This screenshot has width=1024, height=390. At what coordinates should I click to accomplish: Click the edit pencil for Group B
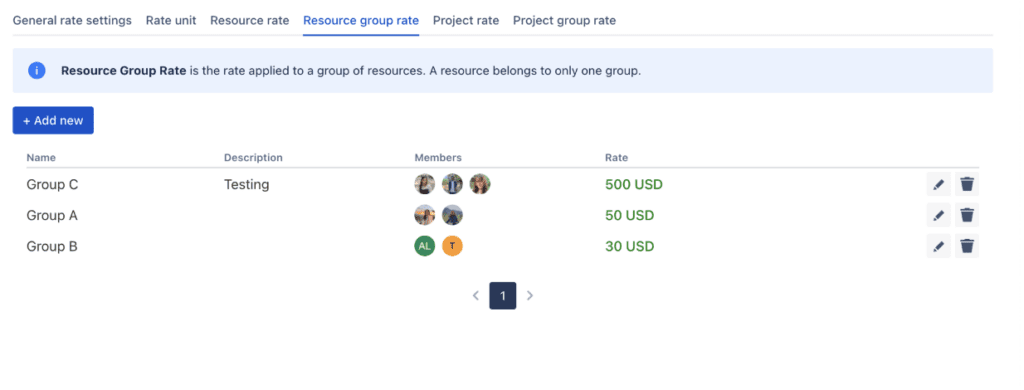coord(938,246)
